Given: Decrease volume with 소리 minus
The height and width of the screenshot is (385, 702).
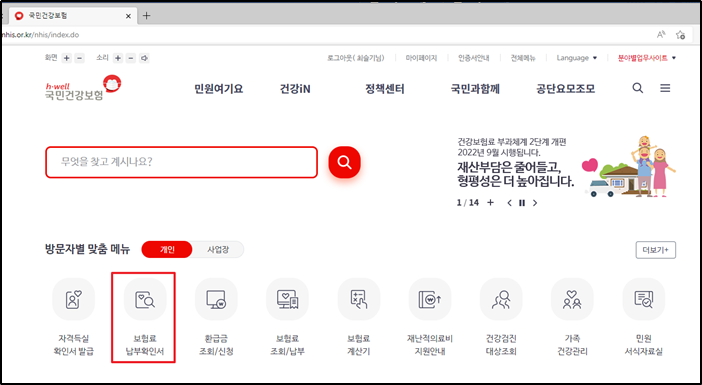Looking at the screenshot, I should (131, 58).
